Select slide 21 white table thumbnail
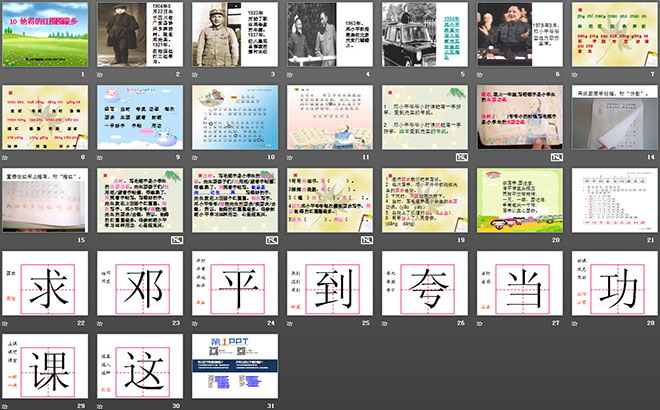The height and width of the screenshot is (410, 660). [615, 200]
